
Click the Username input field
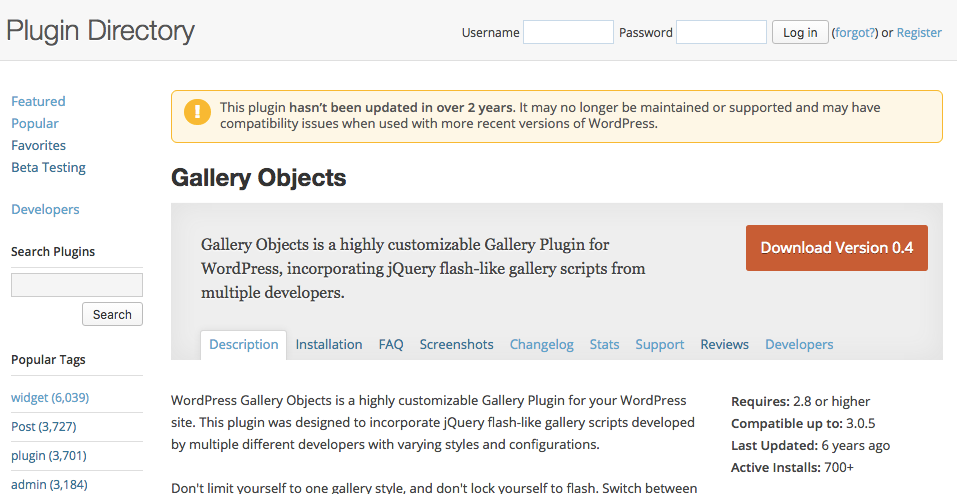coord(568,32)
